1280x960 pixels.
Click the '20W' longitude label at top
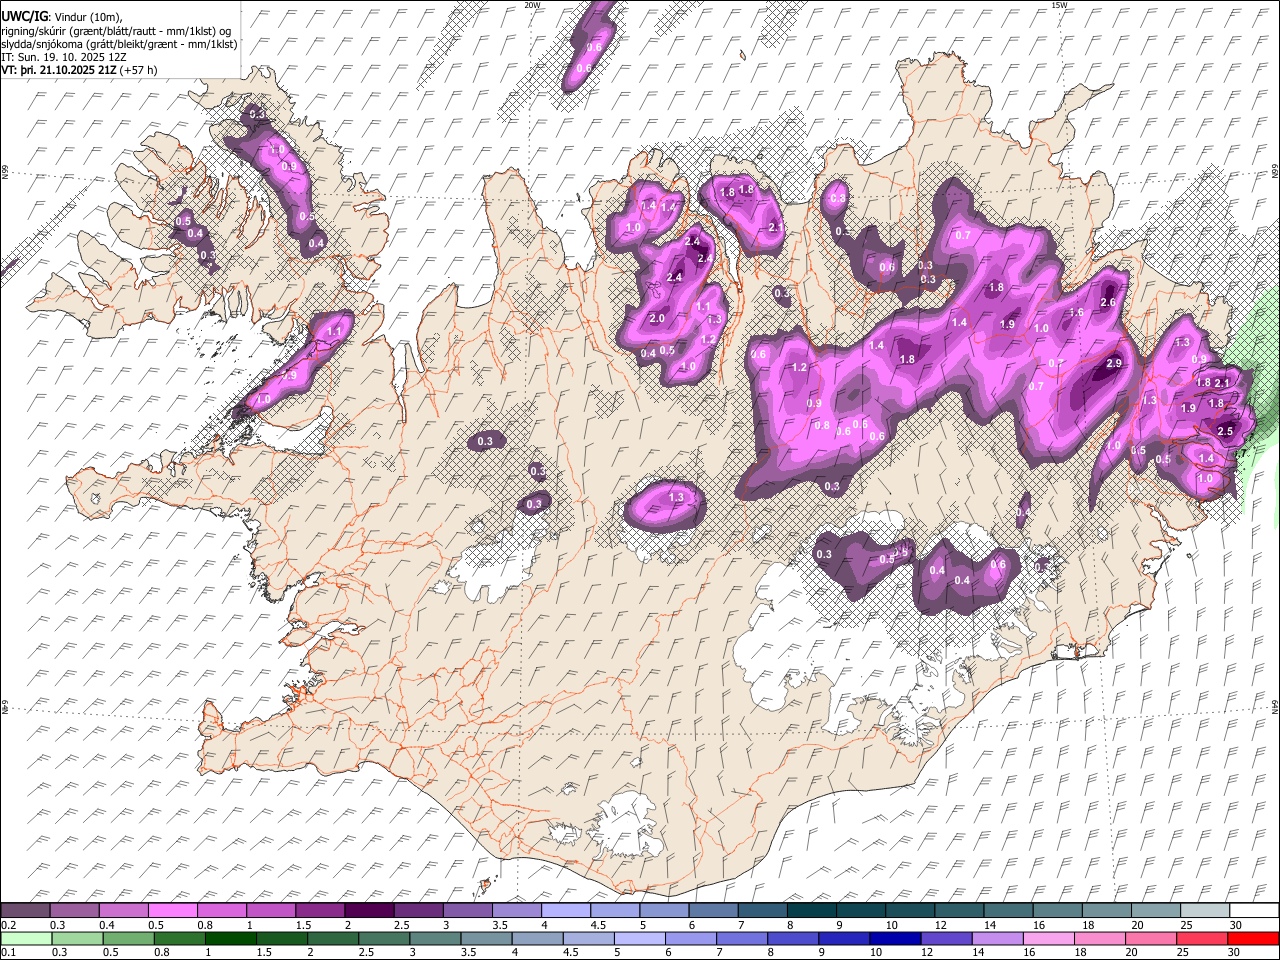533,5
